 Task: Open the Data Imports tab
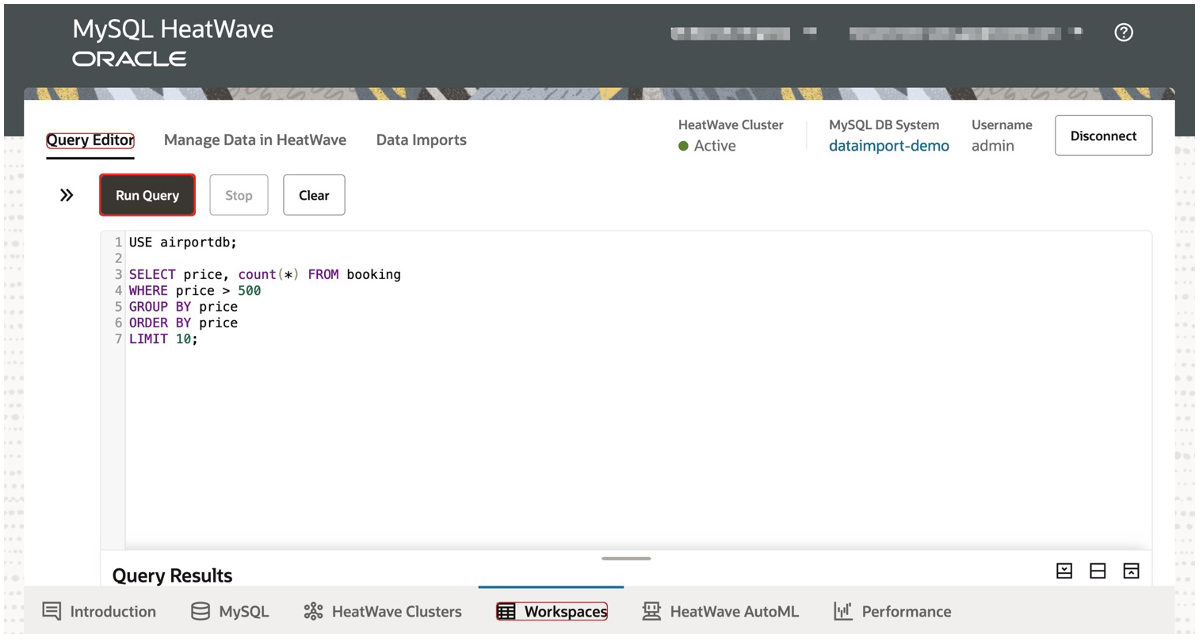coord(421,140)
